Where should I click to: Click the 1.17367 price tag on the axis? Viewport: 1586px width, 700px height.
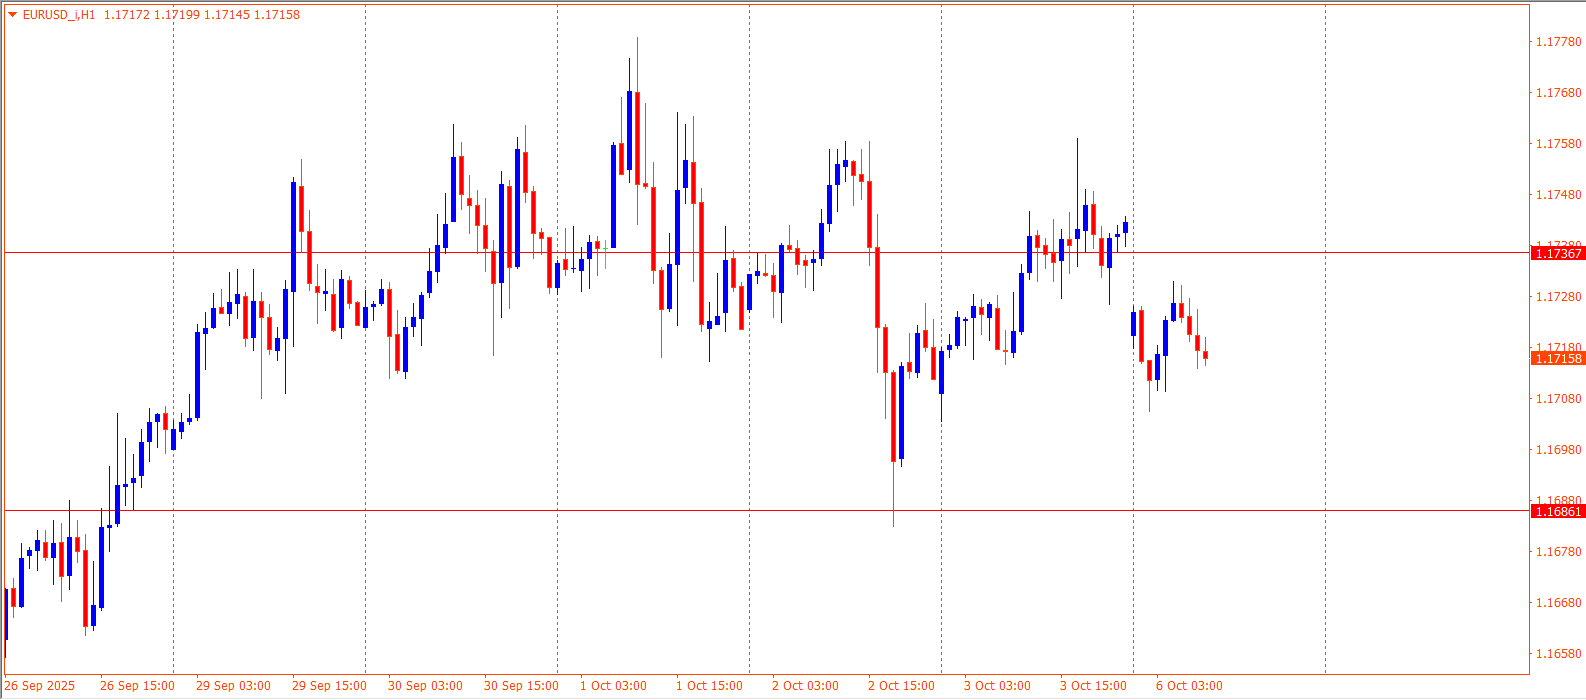click(1558, 254)
